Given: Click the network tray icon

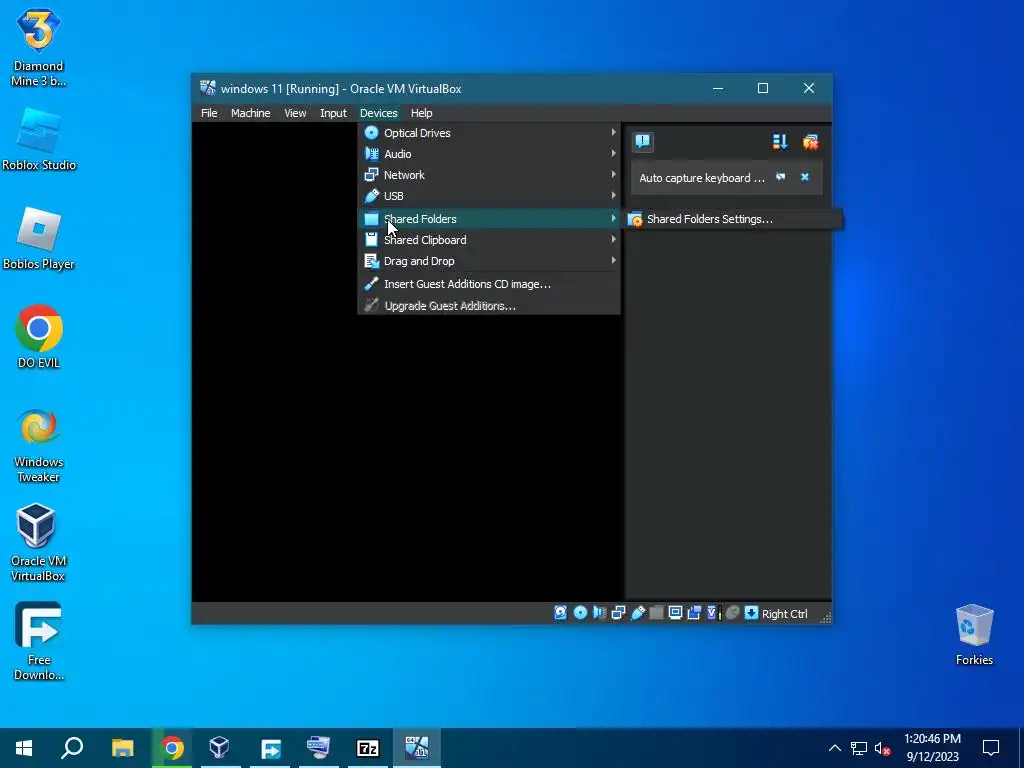Looking at the screenshot, I should coord(859,748).
